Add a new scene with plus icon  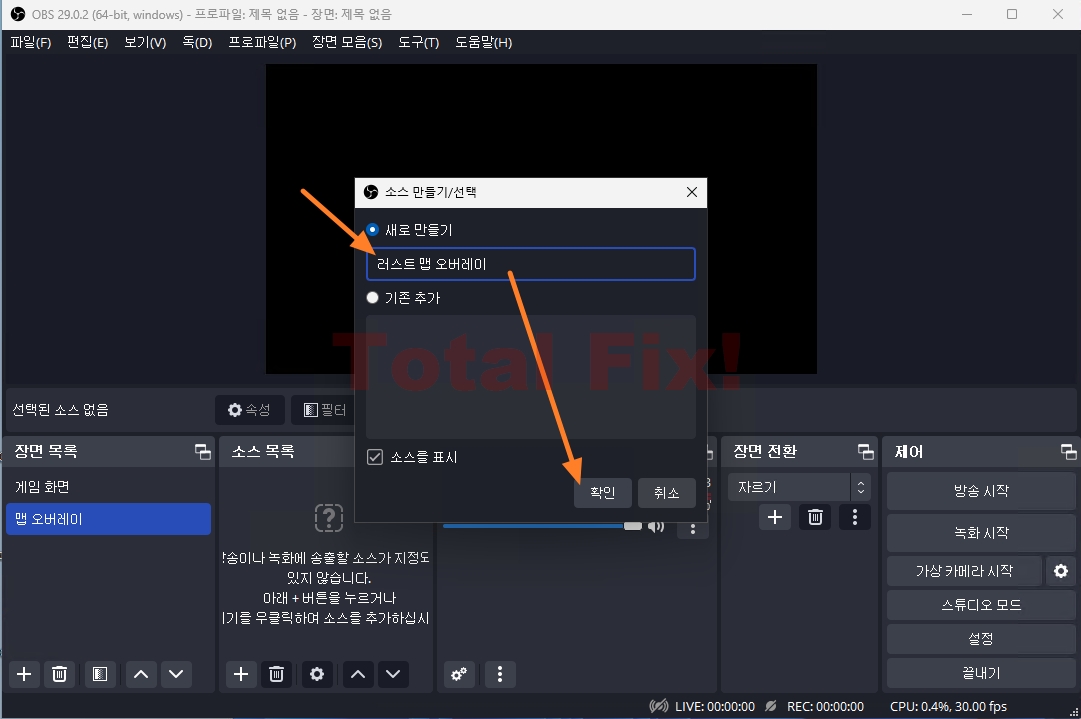click(24, 674)
